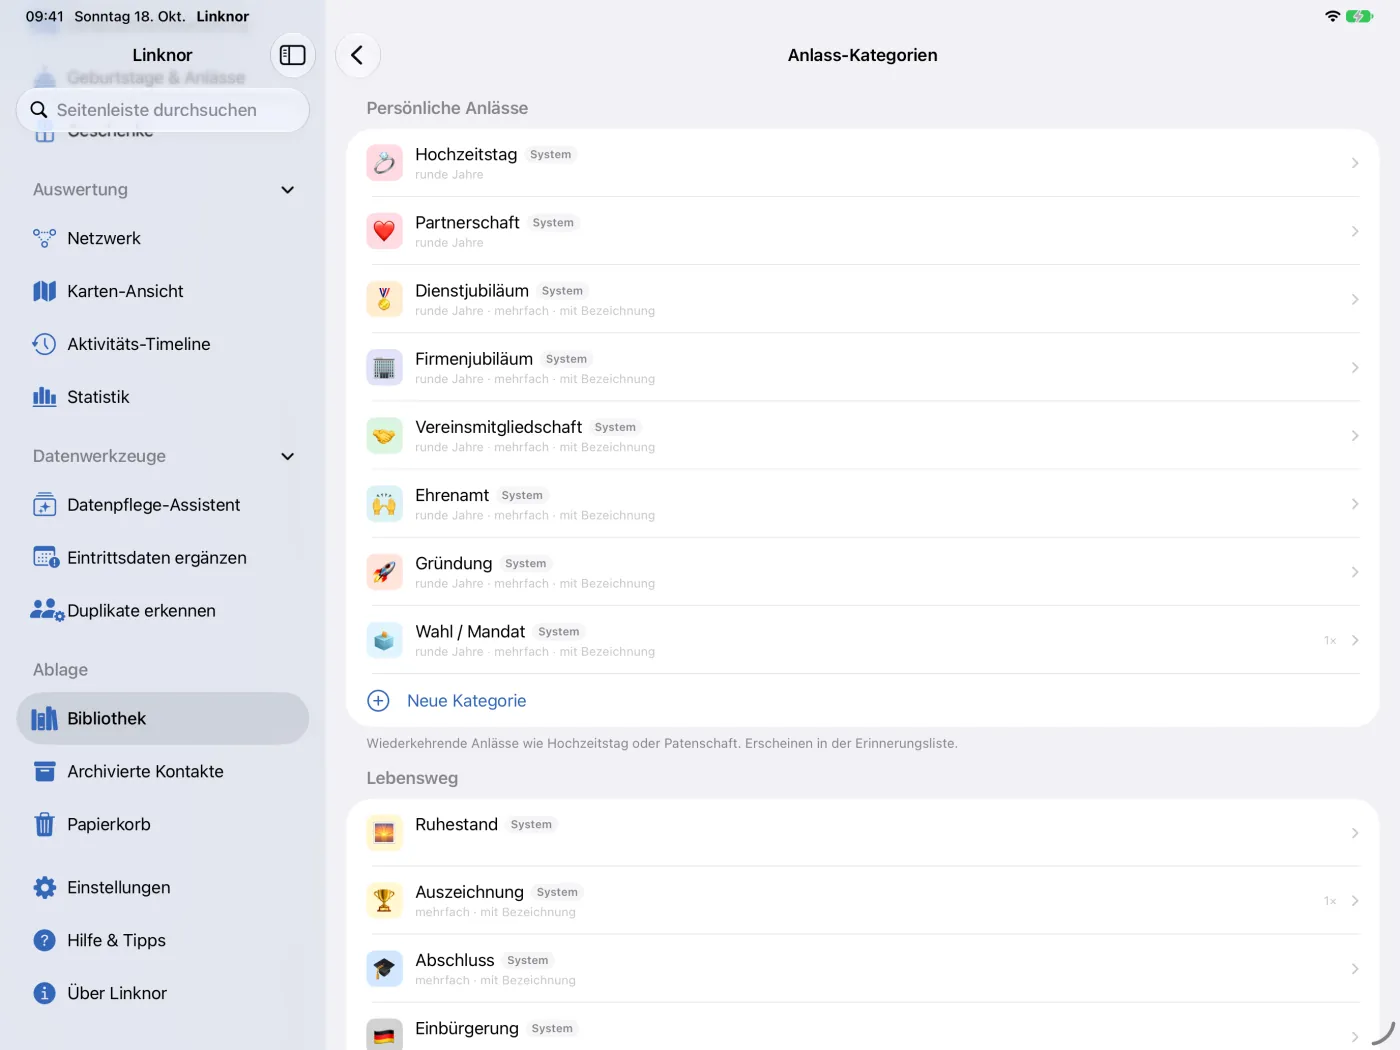Collapse the Datenwerkzeuge sidebar section
The height and width of the screenshot is (1050, 1400).
pyautogui.click(x=288, y=457)
